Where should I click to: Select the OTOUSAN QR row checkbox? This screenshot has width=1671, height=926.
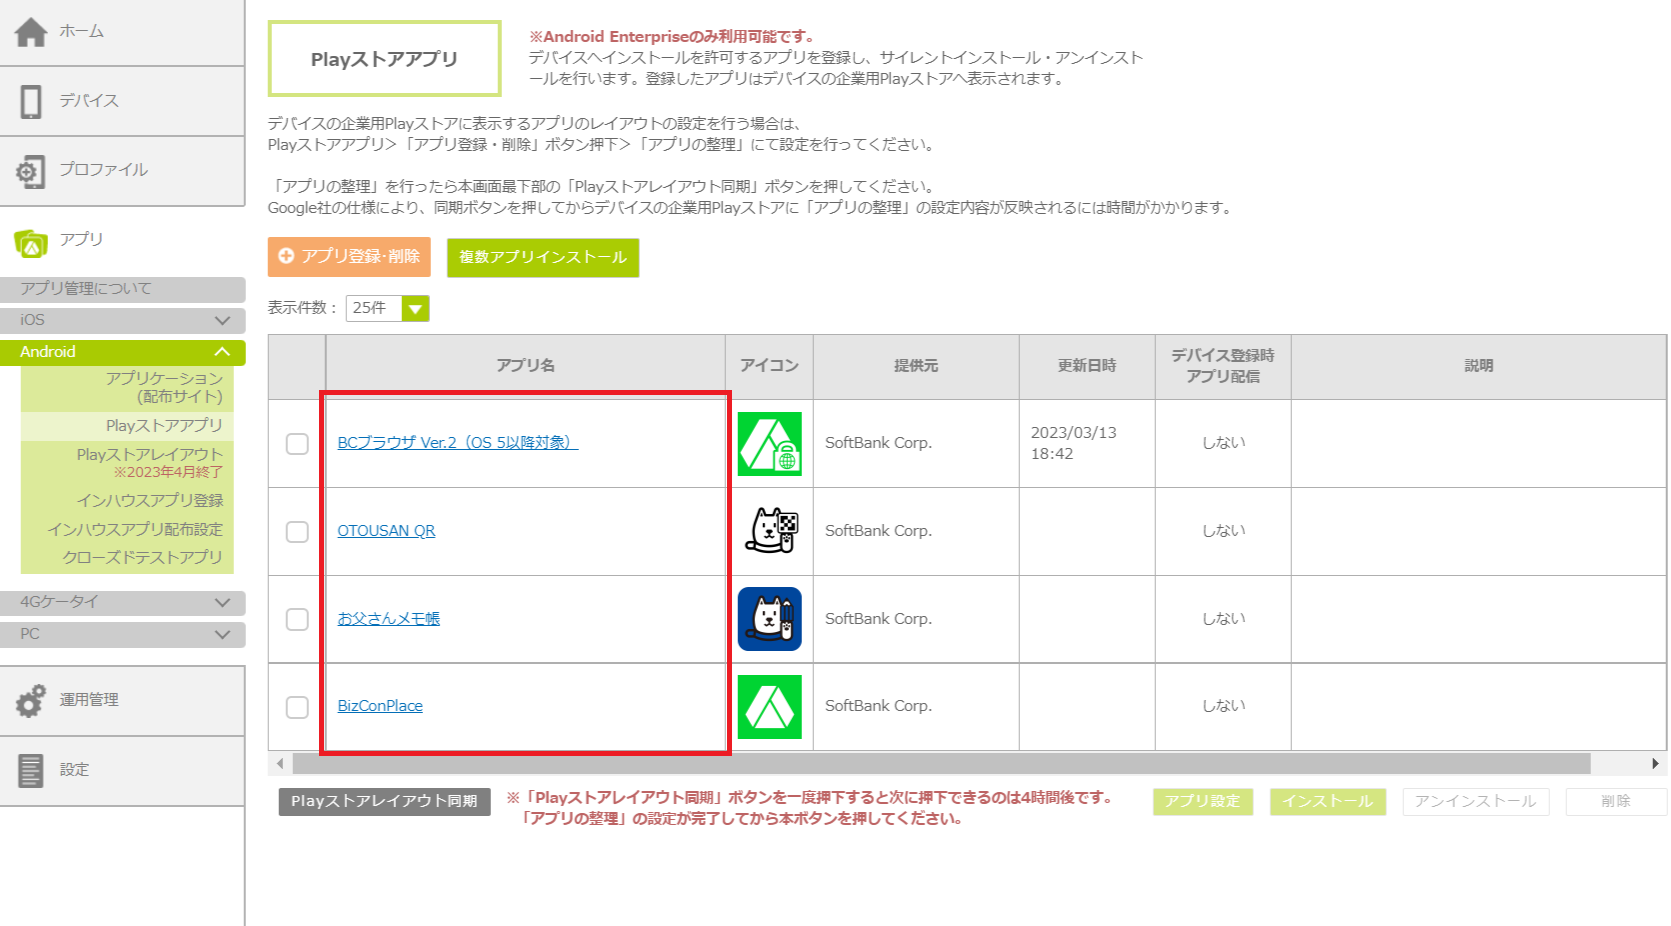click(297, 531)
